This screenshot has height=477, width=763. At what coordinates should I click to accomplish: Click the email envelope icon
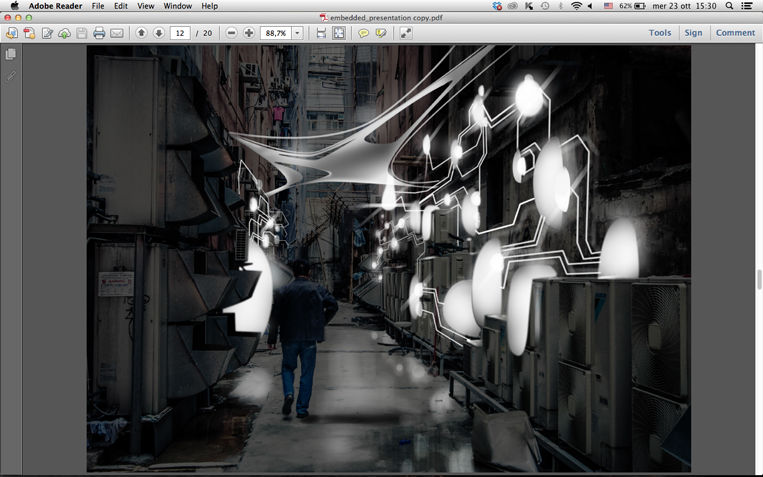pyautogui.click(x=117, y=33)
